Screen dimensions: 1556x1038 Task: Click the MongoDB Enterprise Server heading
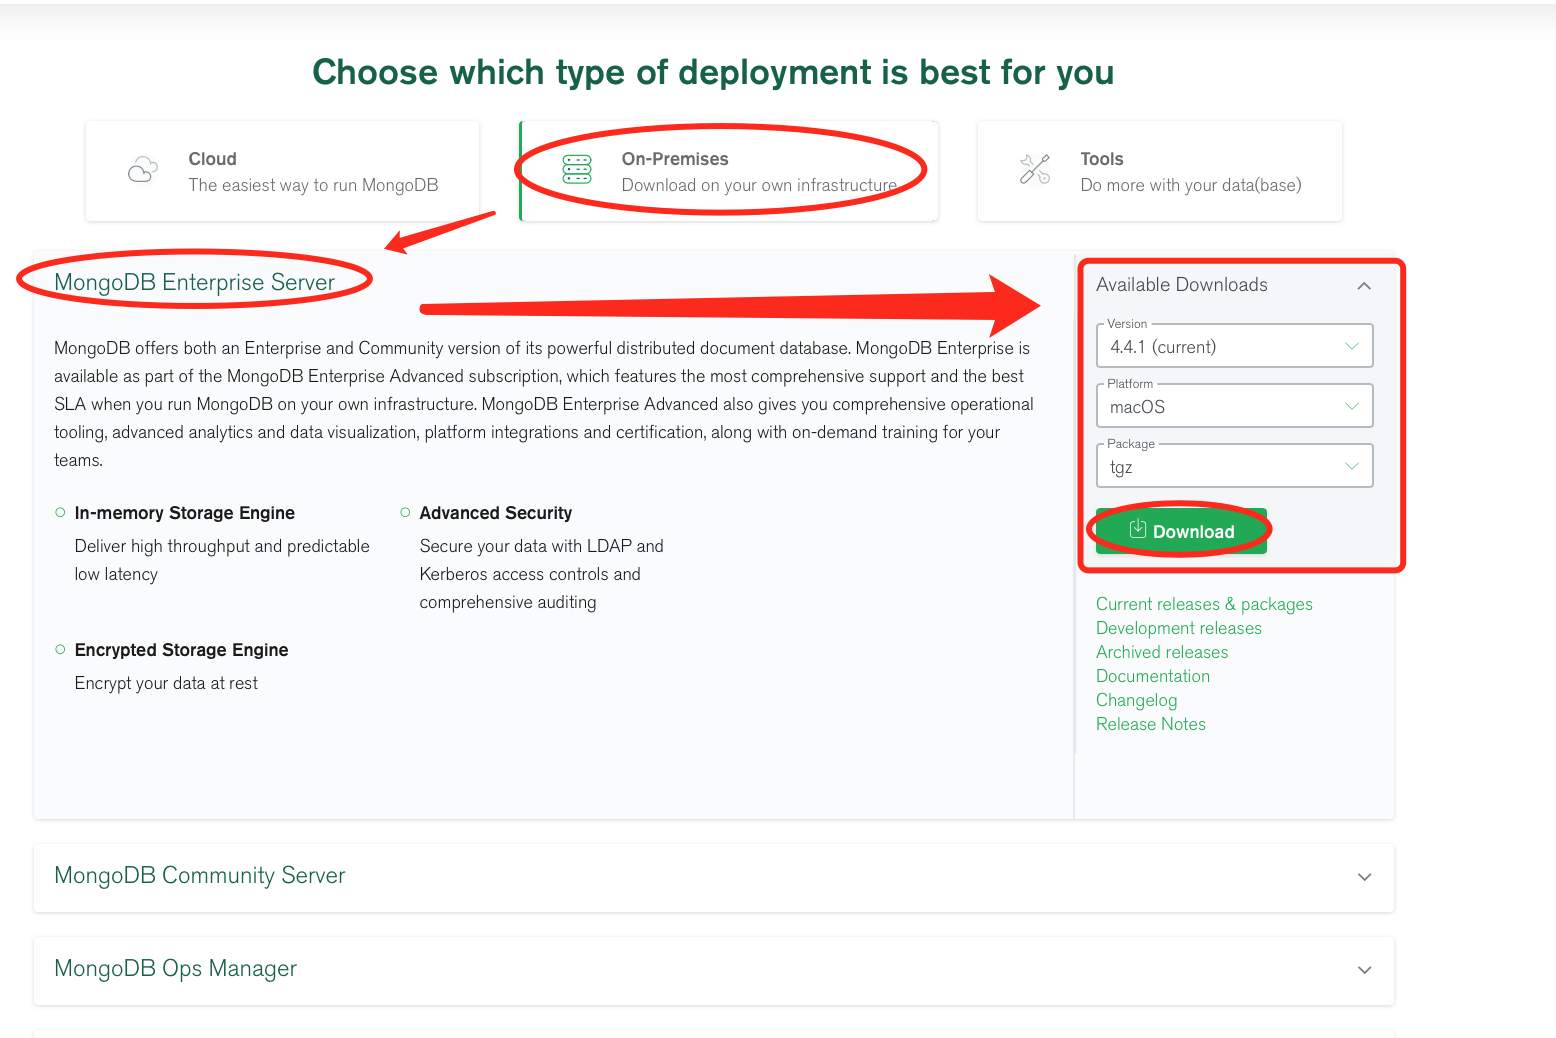[x=194, y=282]
